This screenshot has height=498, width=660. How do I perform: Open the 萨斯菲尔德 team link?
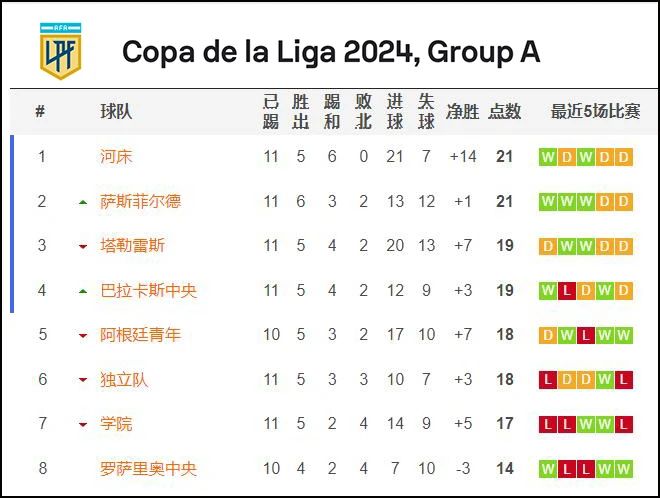click(141, 201)
